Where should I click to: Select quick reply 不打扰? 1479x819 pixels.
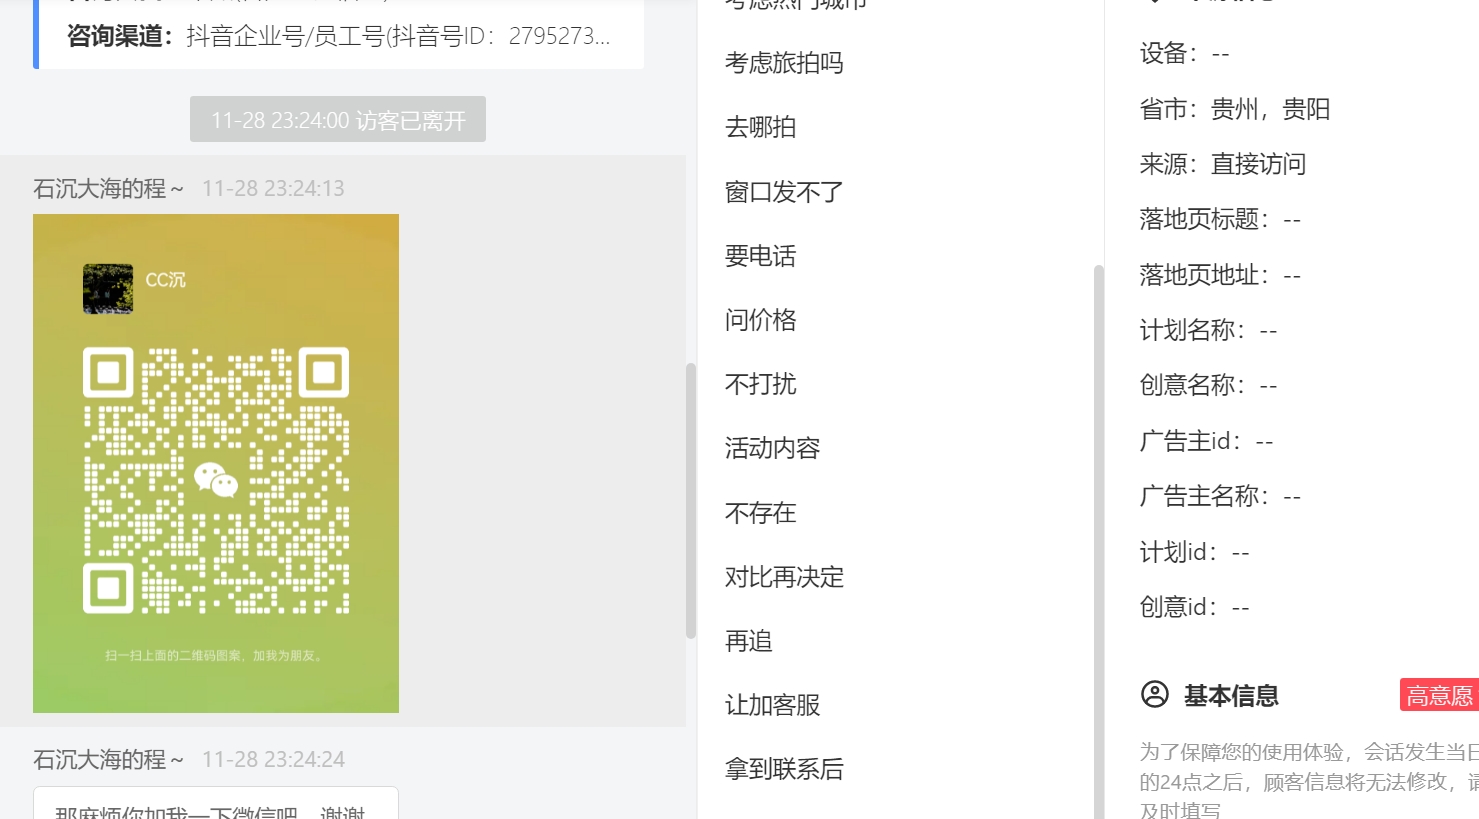pyautogui.click(x=760, y=384)
